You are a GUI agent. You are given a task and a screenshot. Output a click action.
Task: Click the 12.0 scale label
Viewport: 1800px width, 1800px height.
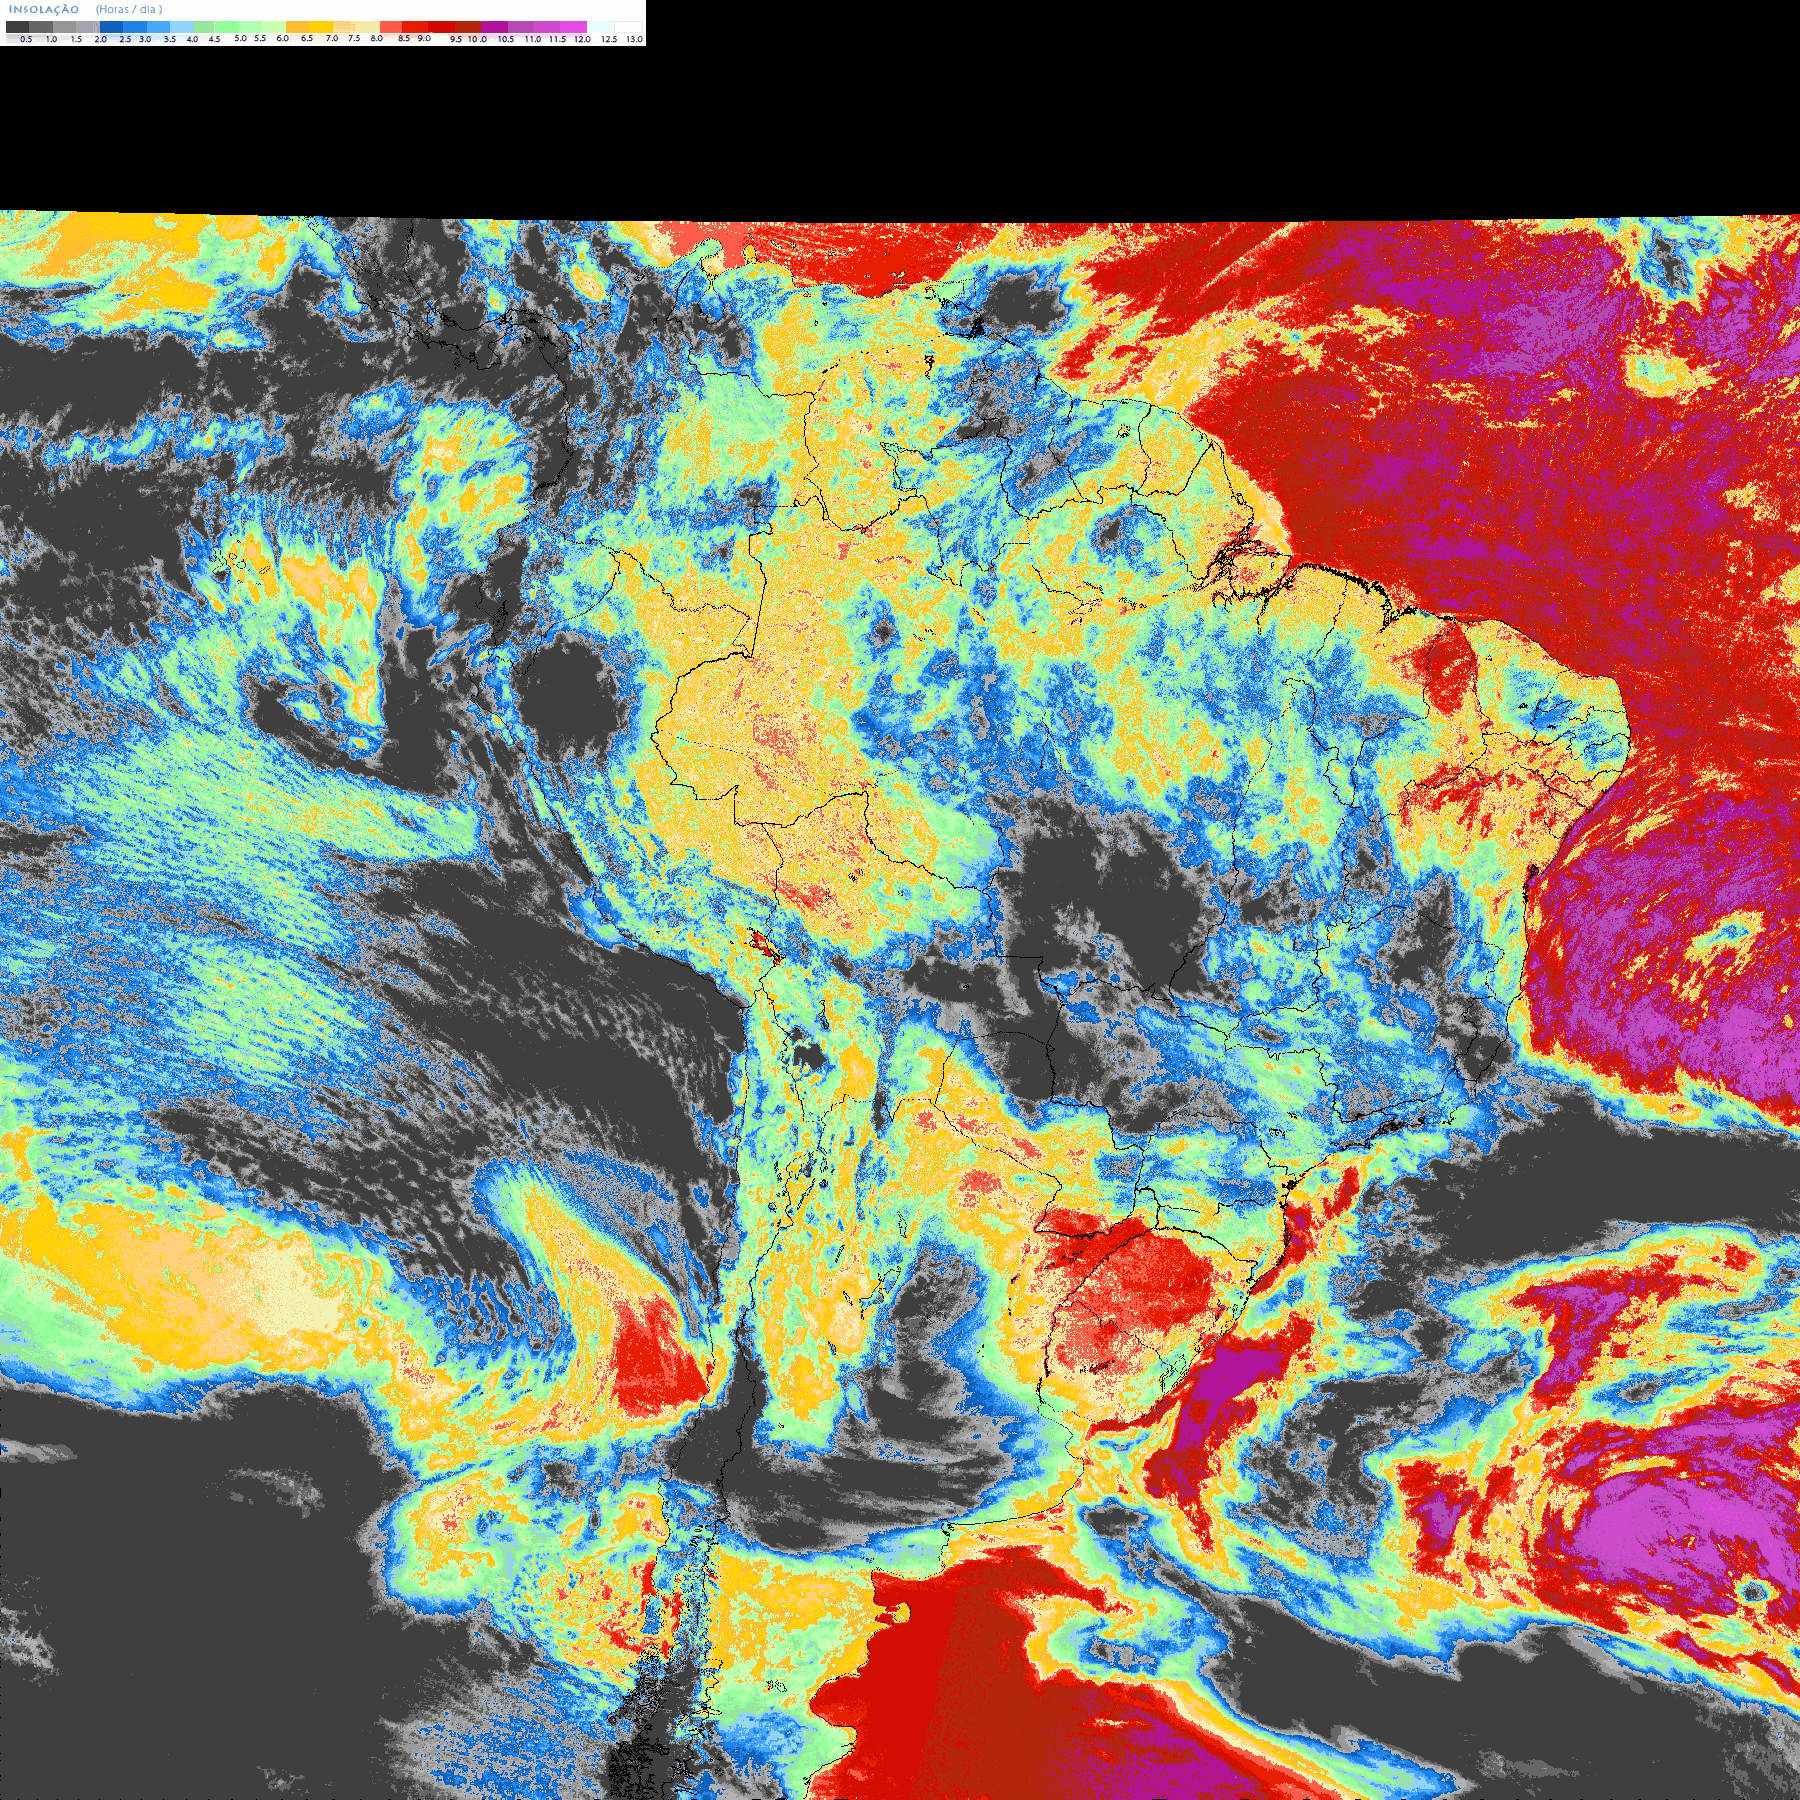tap(582, 39)
